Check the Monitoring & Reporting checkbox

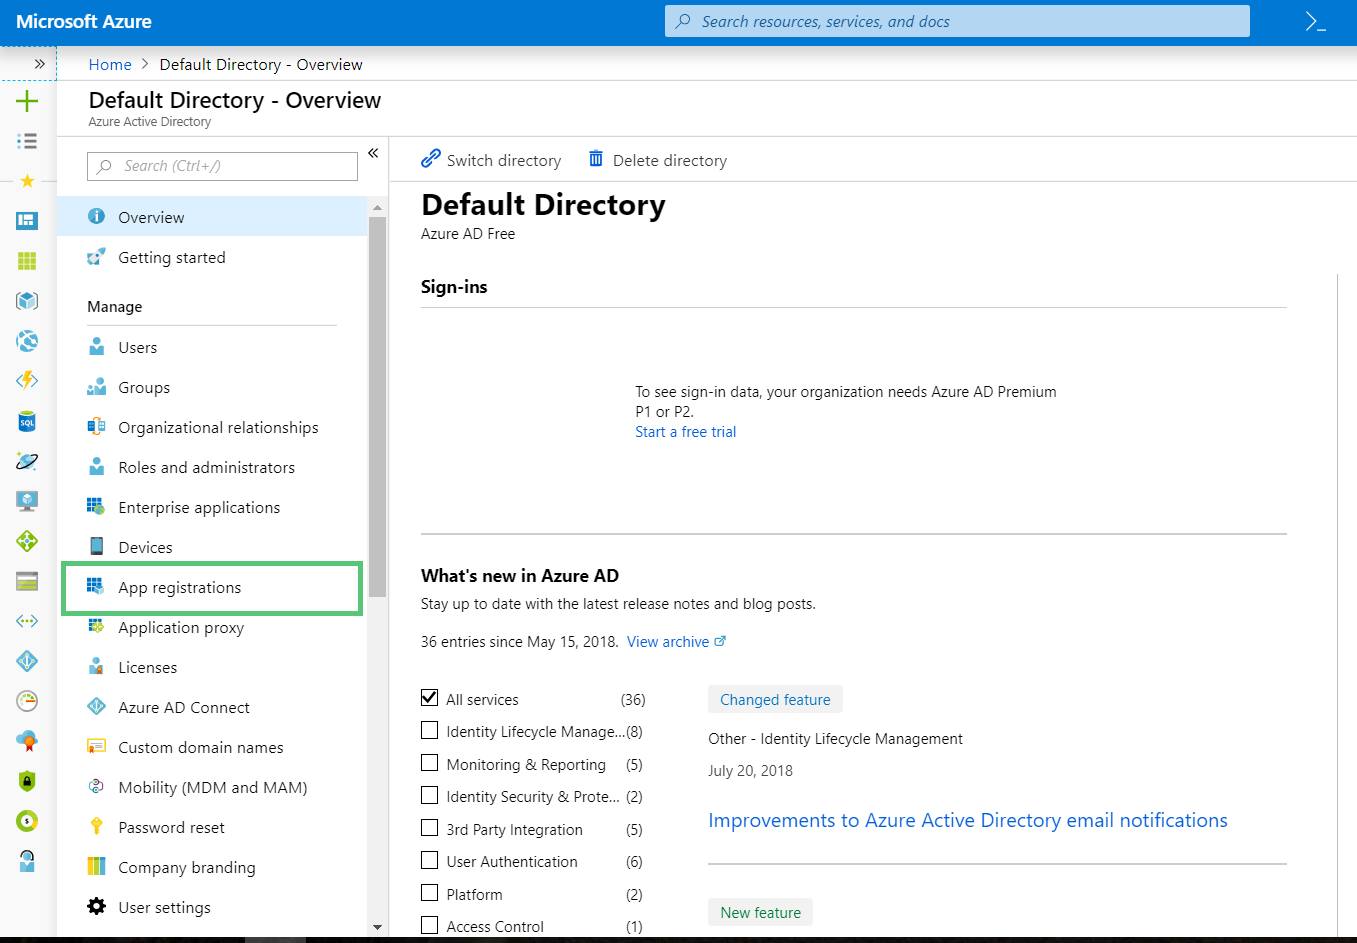click(430, 763)
